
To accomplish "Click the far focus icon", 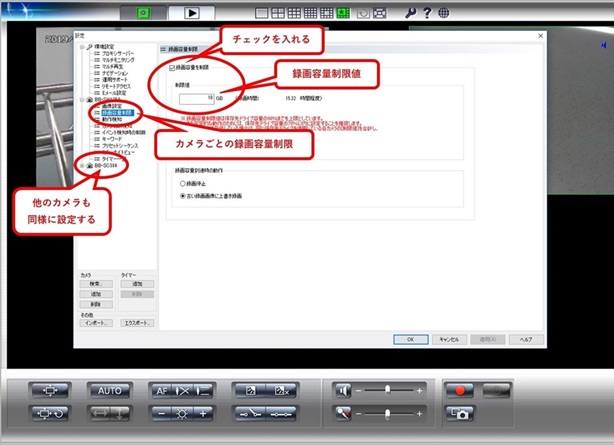I will coord(204,391).
